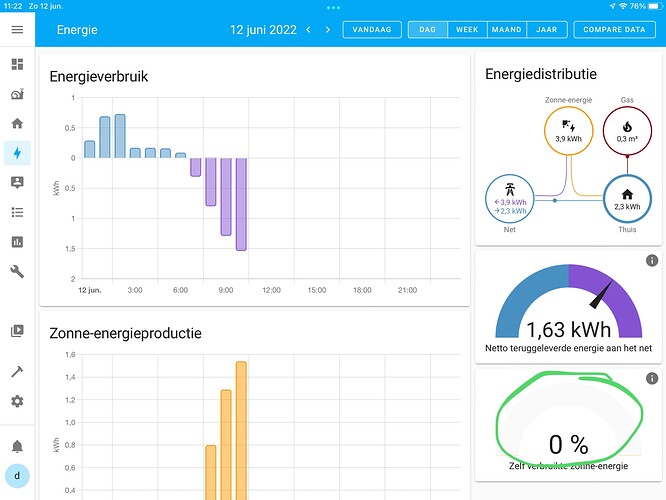Click the 1,63 kWh gauge needle
Image resolution: width=666 pixels, height=500 pixels.
pyautogui.click(x=601, y=294)
